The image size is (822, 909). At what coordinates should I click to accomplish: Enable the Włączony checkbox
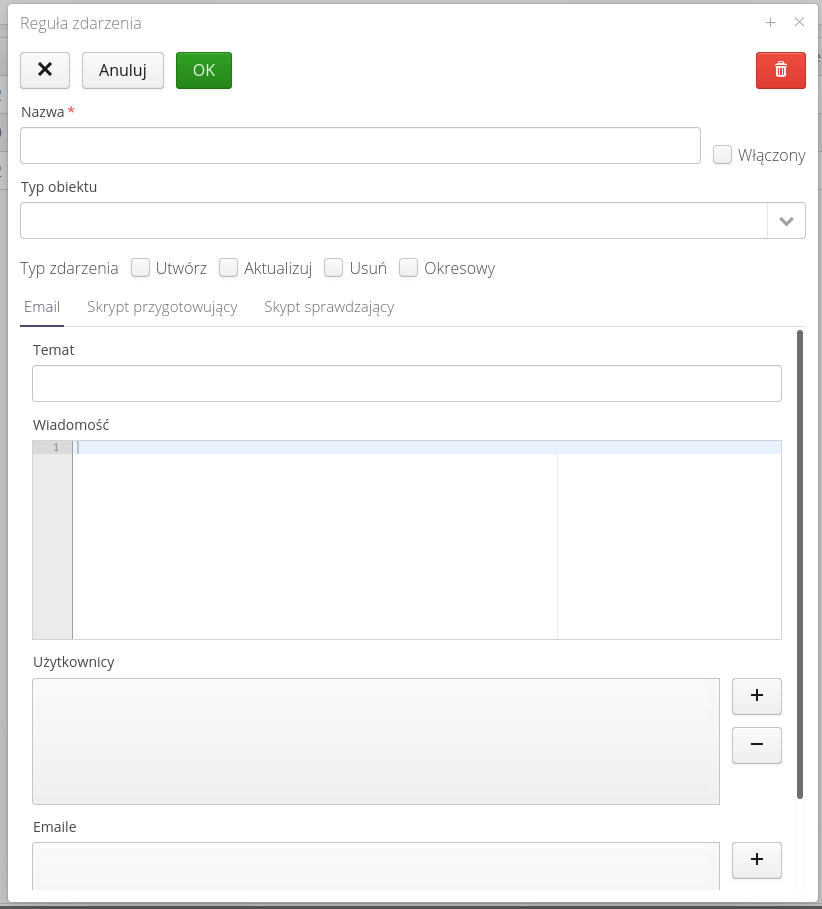[x=722, y=155]
